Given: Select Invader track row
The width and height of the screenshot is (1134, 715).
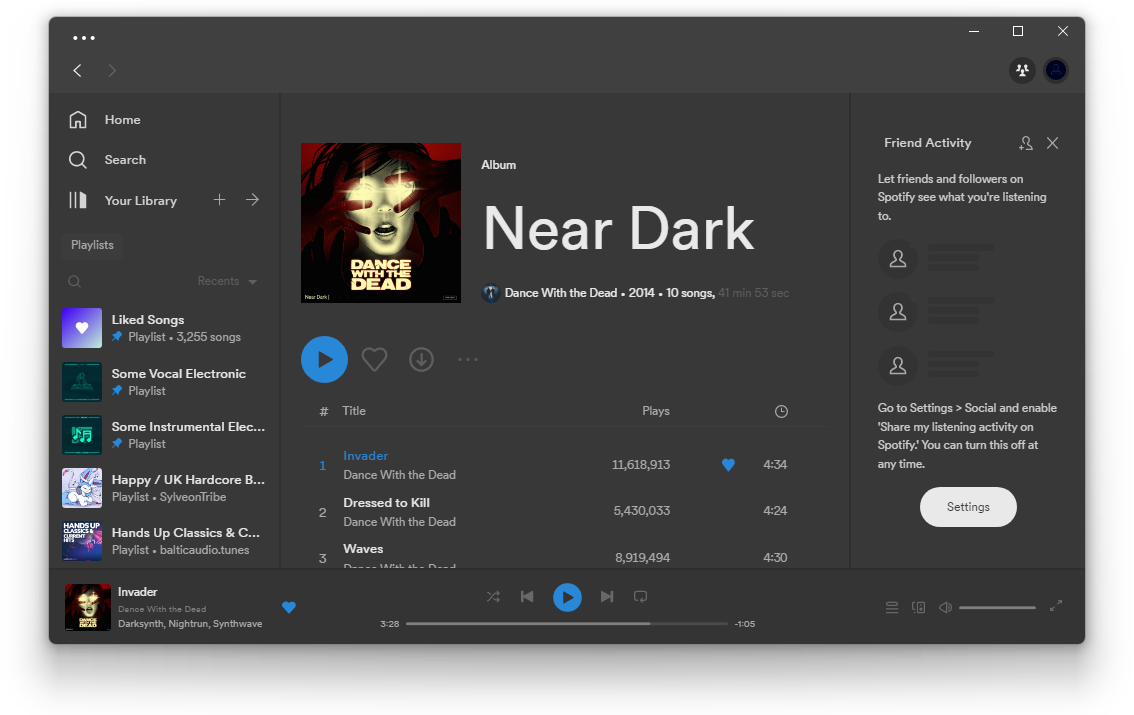Looking at the screenshot, I should coord(564,465).
